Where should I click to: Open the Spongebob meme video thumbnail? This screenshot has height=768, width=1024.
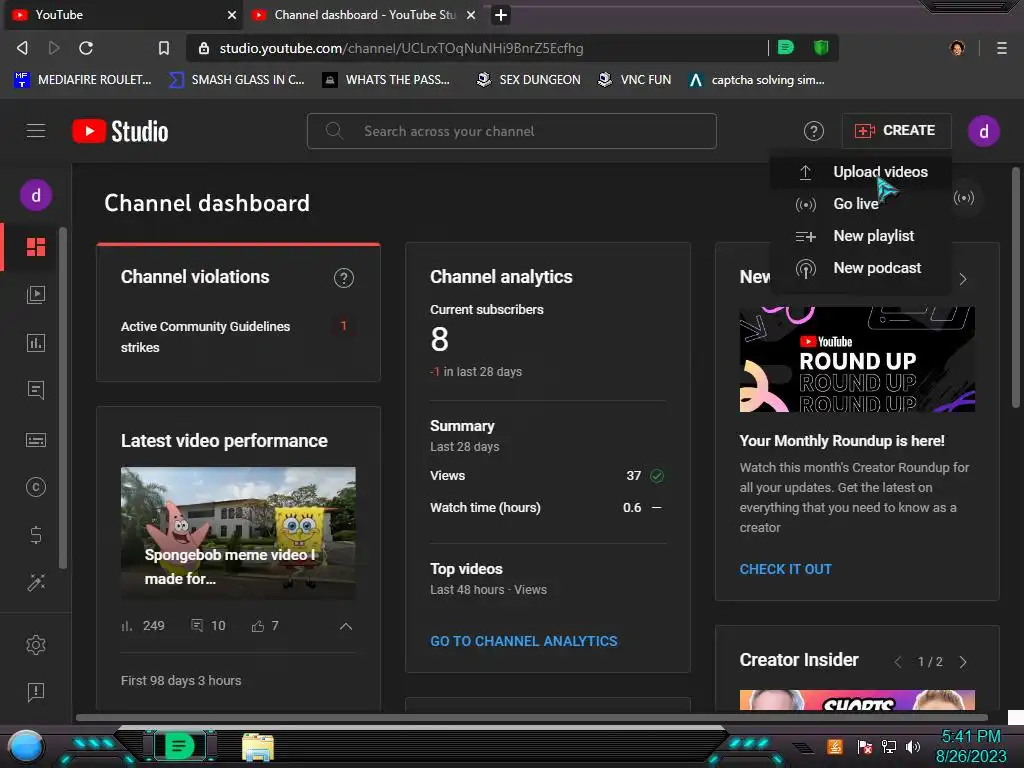pyautogui.click(x=238, y=533)
